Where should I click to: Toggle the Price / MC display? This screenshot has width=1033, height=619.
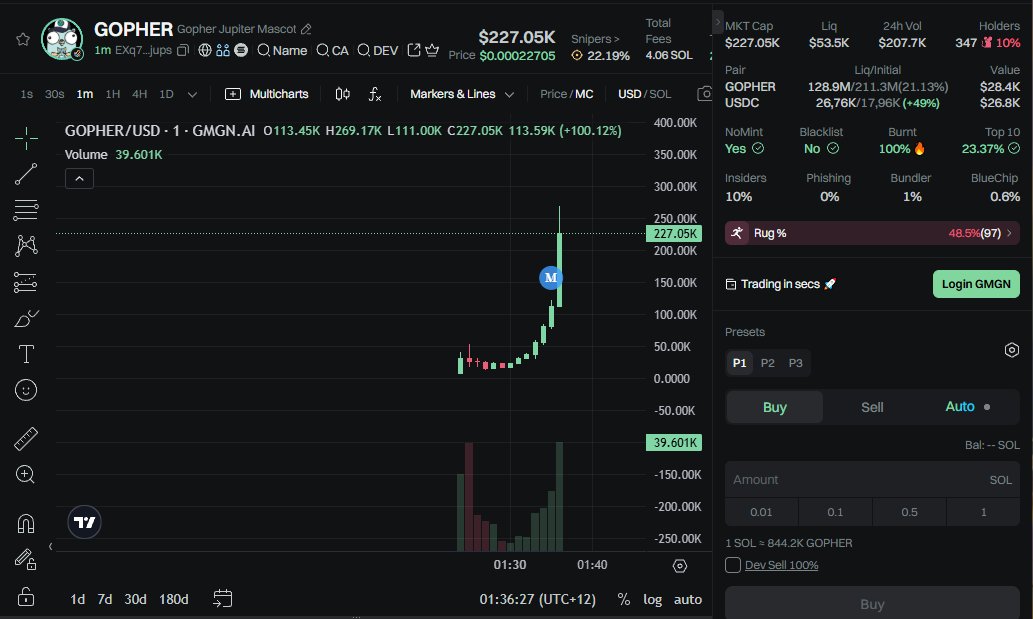567,94
